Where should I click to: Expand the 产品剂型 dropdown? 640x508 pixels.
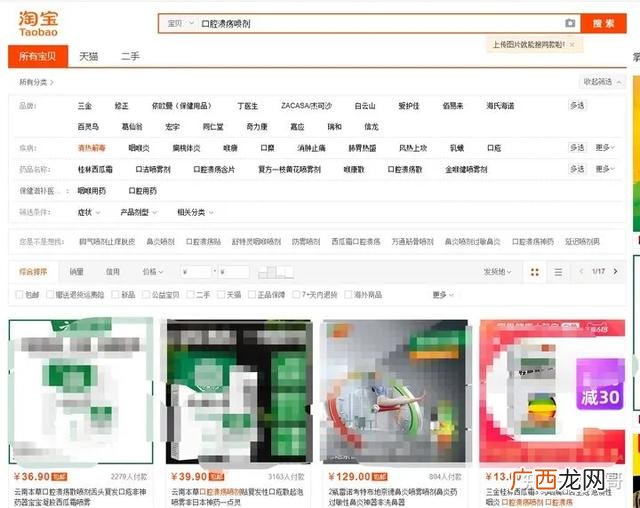pos(138,212)
